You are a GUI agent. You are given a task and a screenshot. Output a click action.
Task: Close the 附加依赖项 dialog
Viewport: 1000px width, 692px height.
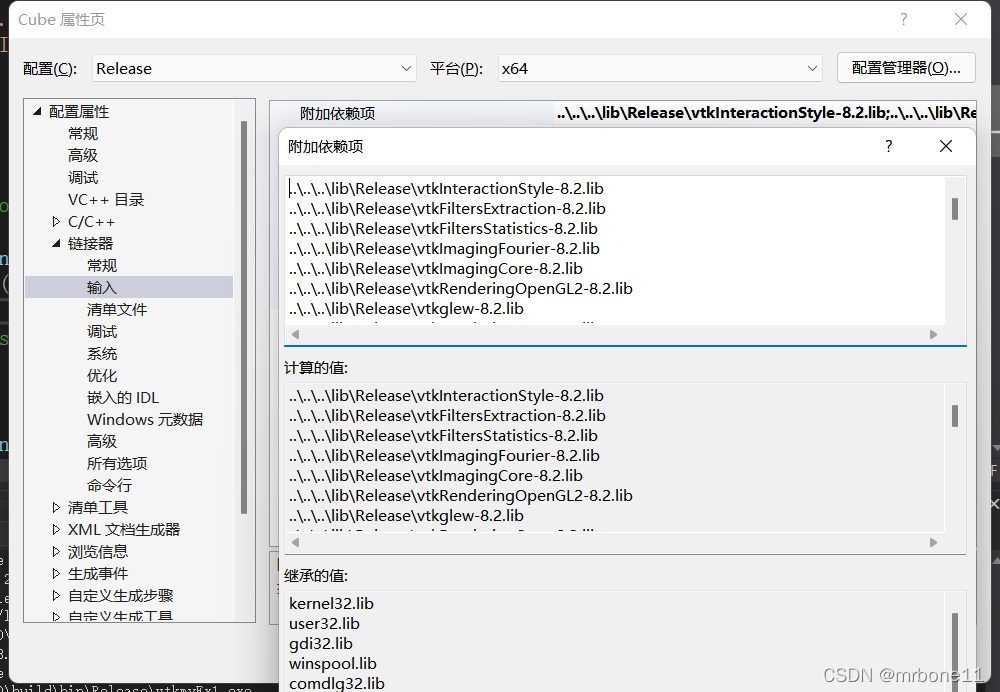coord(946,147)
